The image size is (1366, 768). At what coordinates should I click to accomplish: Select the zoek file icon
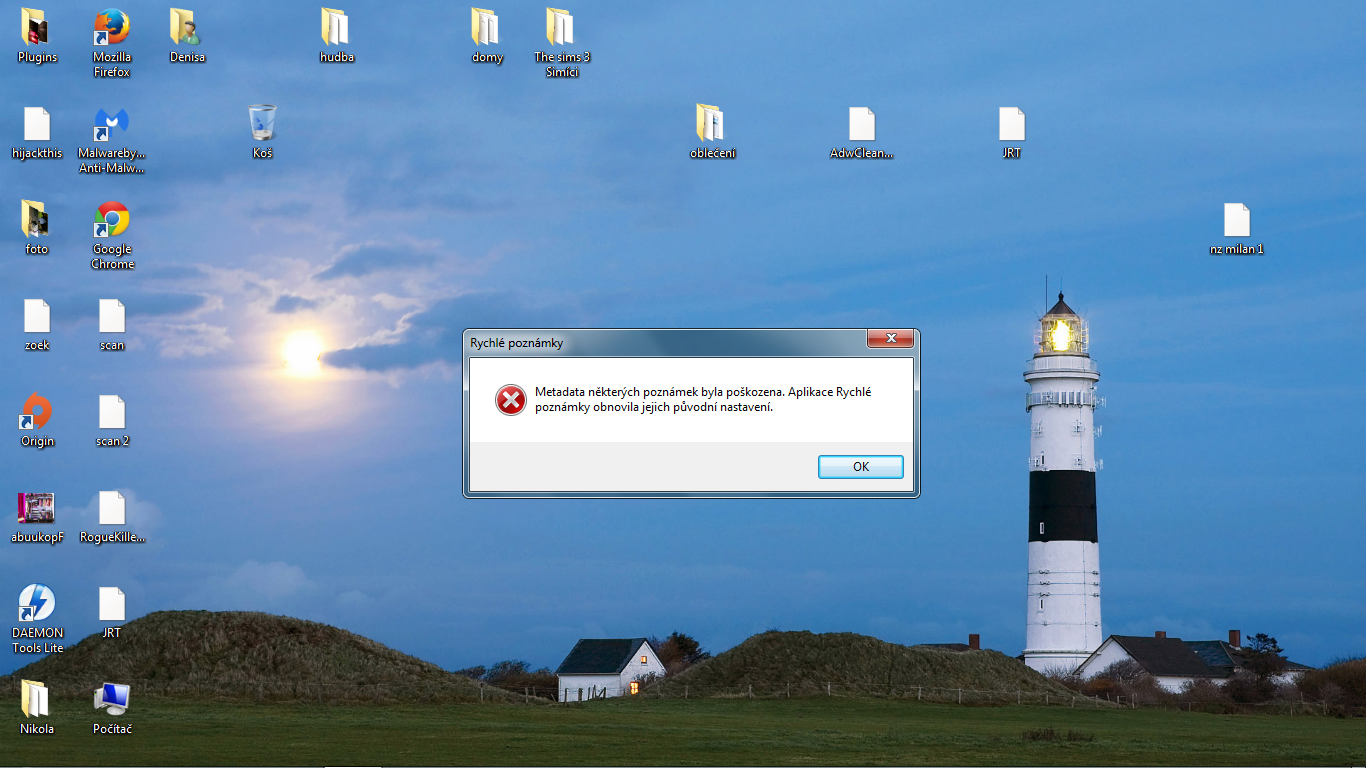pyautogui.click(x=37, y=315)
